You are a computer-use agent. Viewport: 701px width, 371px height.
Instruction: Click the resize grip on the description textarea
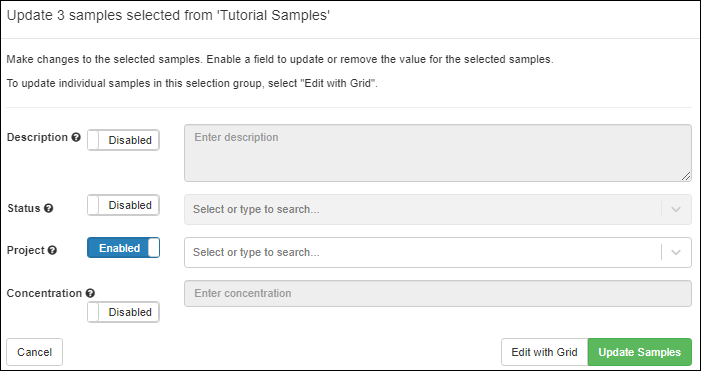coord(686,176)
